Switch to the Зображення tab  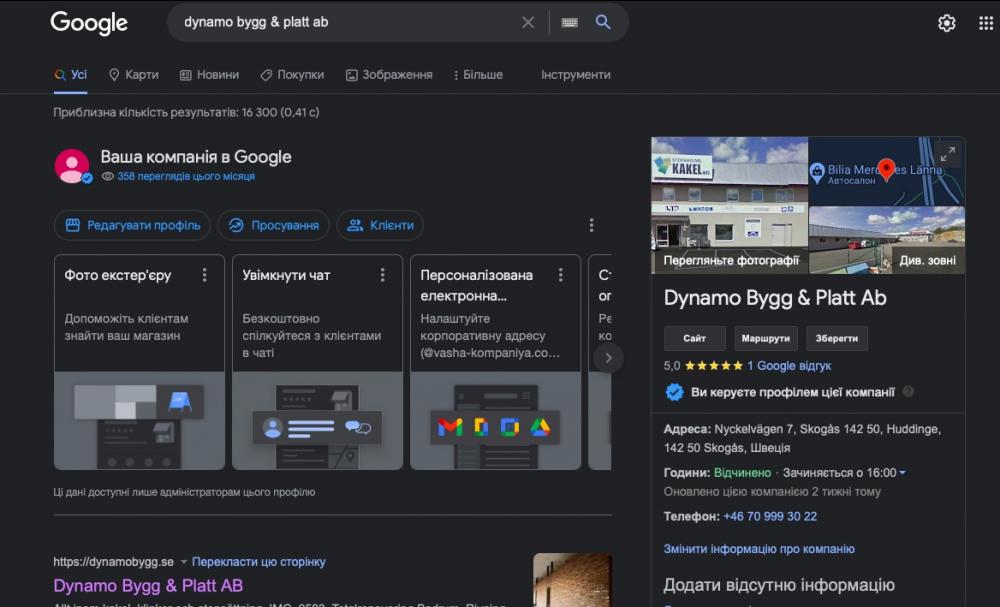click(389, 75)
